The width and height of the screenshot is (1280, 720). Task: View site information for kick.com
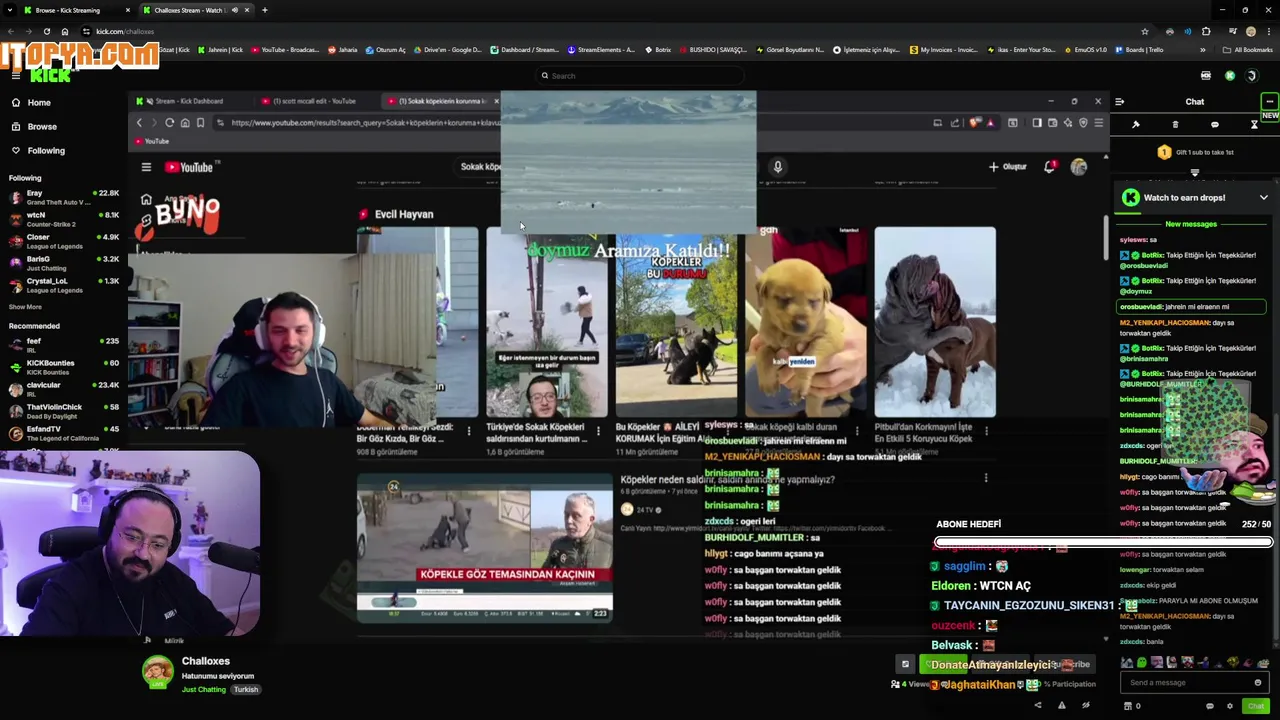[86, 31]
